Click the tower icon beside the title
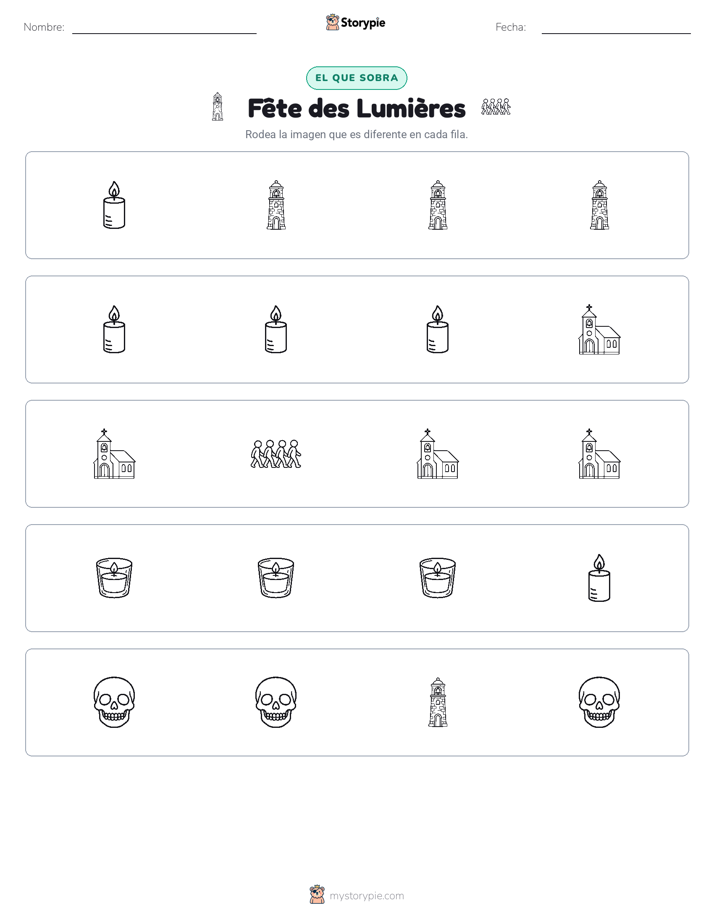This screenshot has width=714, height=924. [217, 107]
